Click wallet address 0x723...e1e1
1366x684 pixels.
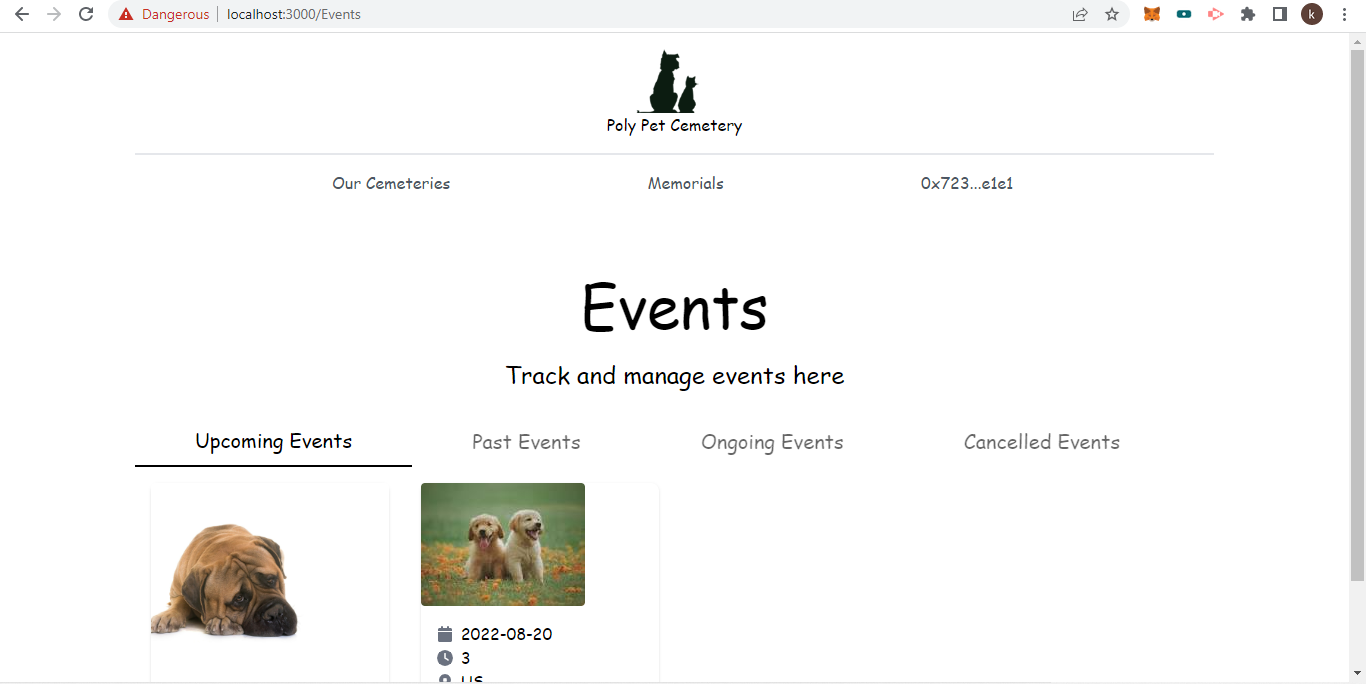(967, 184)
